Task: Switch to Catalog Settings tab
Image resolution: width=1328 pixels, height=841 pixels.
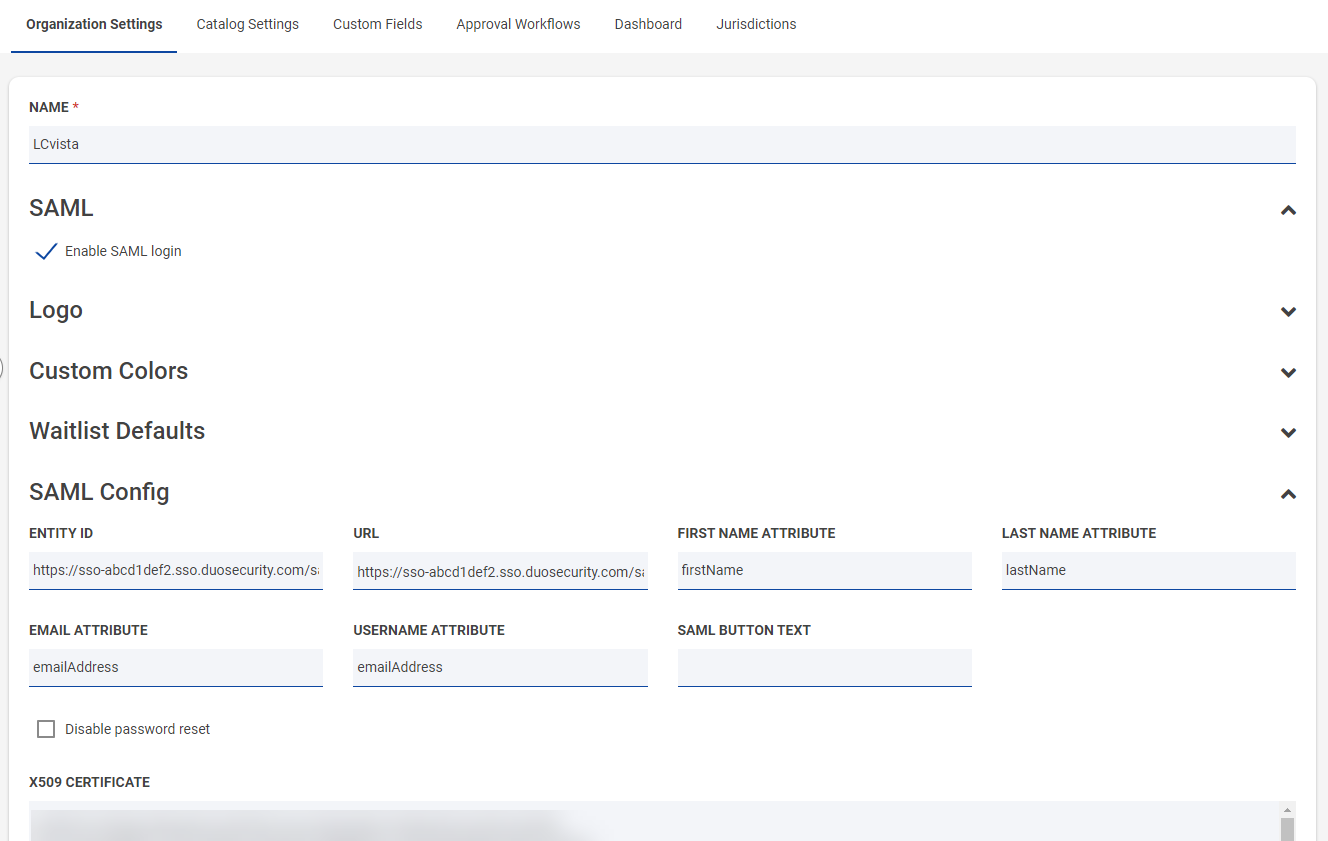Action: [x=247, y=24]
